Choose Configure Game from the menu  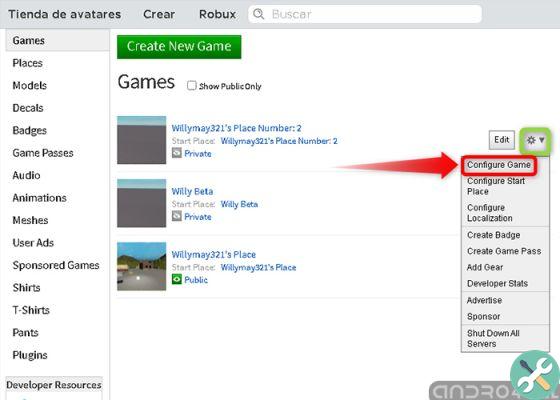[x=499, y=165]
